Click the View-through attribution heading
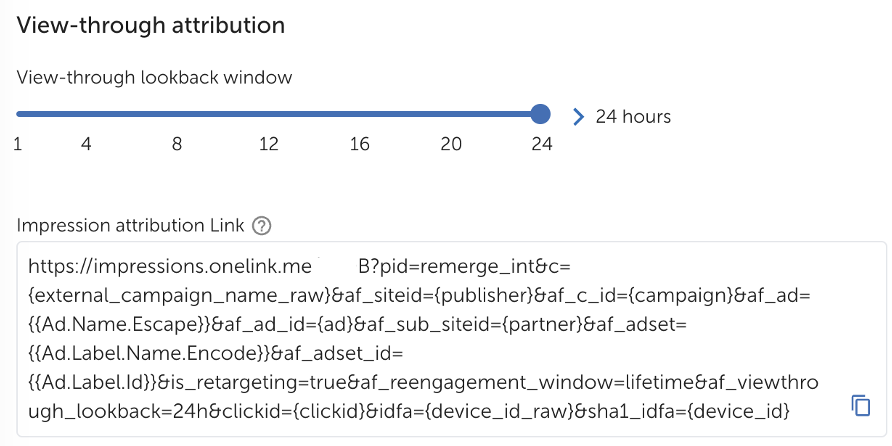 [x=151, y=26]
